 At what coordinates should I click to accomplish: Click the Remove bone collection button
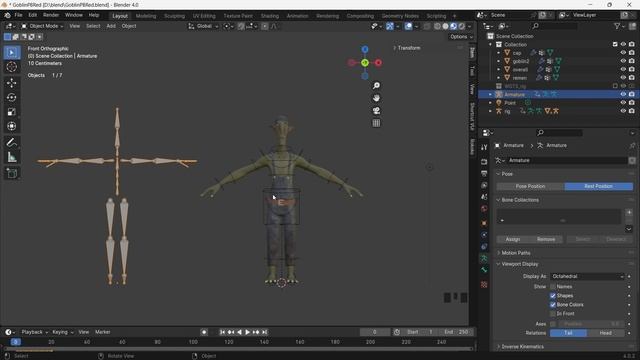[x=546, y=239]
